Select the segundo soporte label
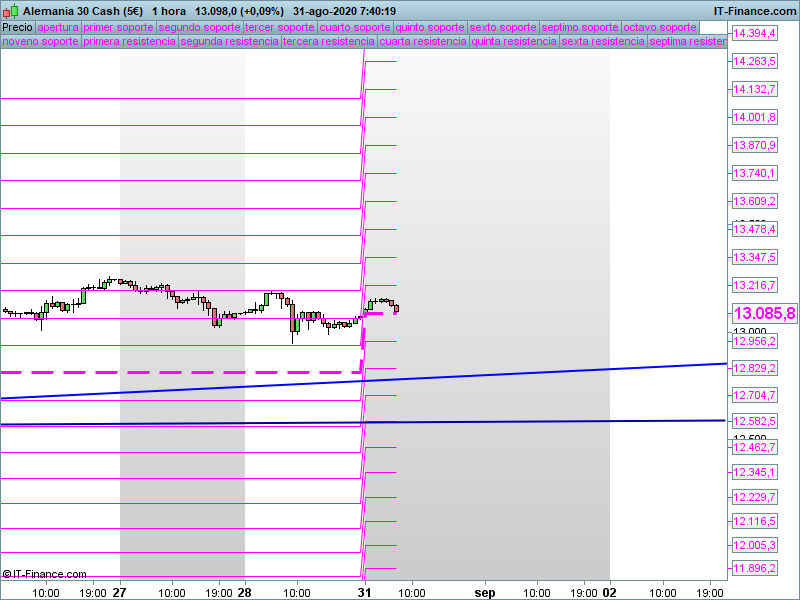 pyautogui.click(x=199, y=27)
